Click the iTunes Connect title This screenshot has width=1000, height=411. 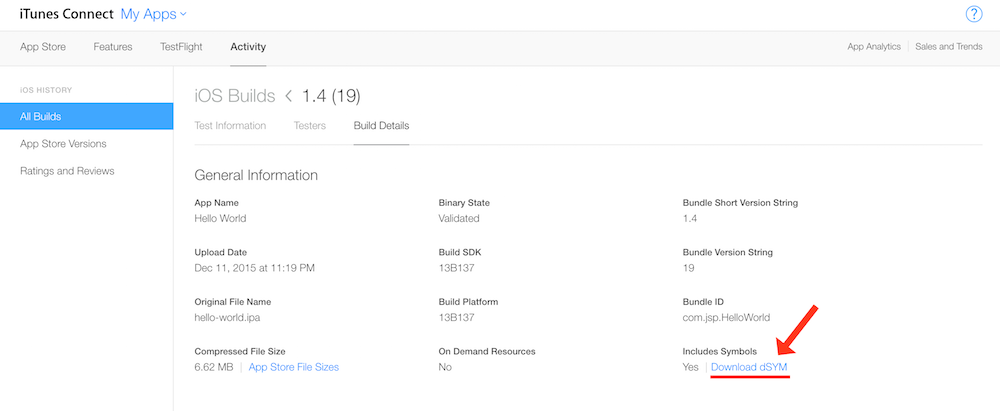[x=67, y=14]
